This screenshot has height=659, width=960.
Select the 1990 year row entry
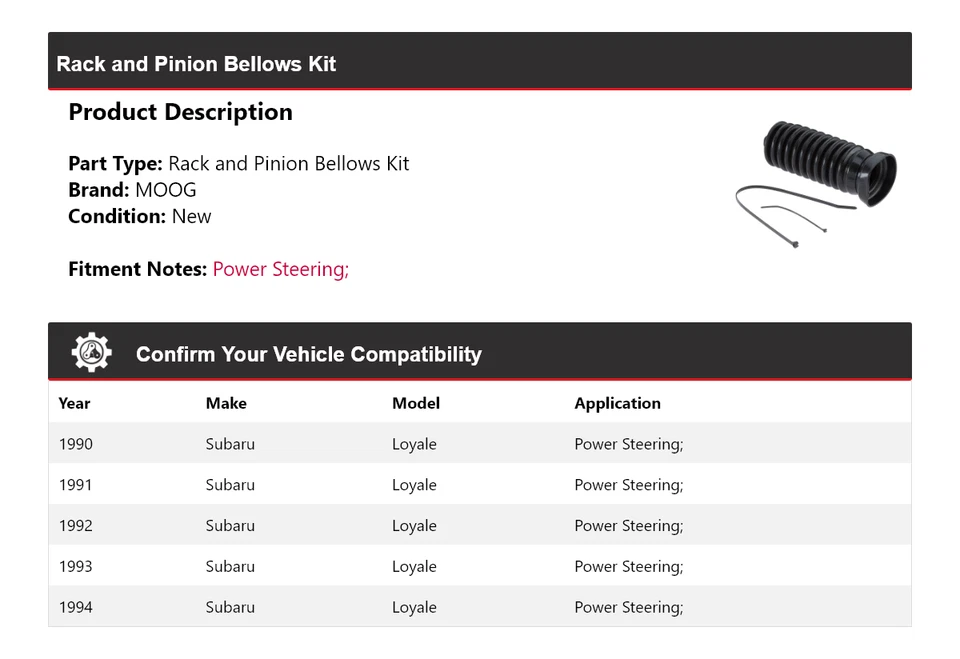(x=75, y=444)
